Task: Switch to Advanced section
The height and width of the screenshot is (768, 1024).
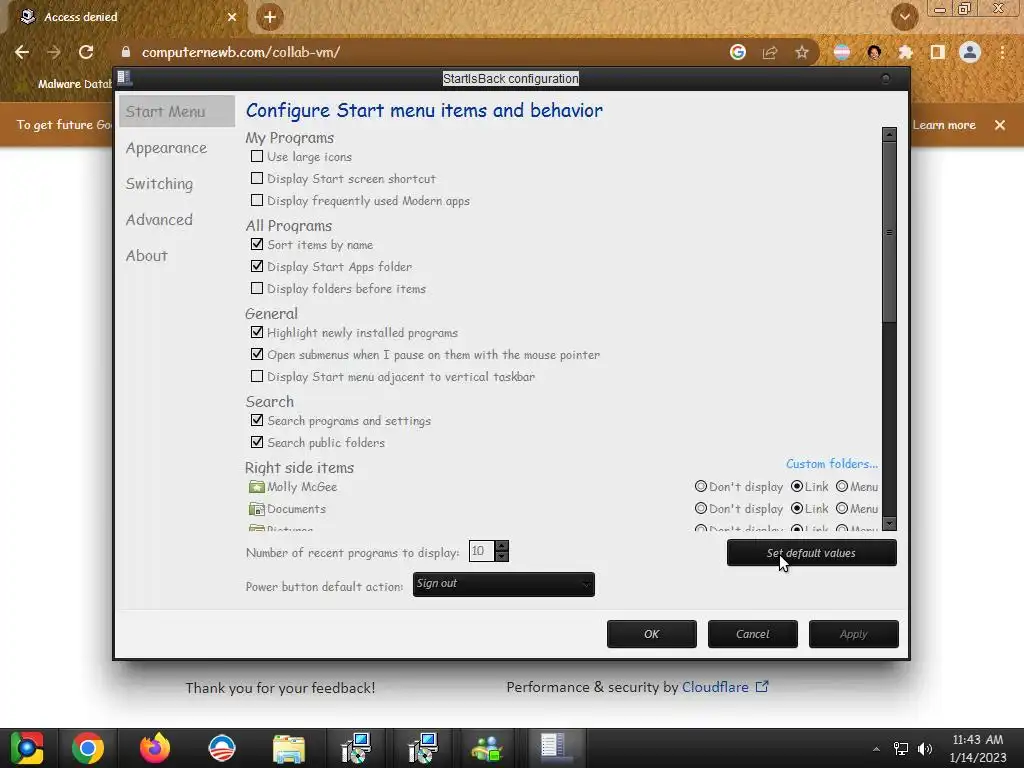Action: [159, 220]
